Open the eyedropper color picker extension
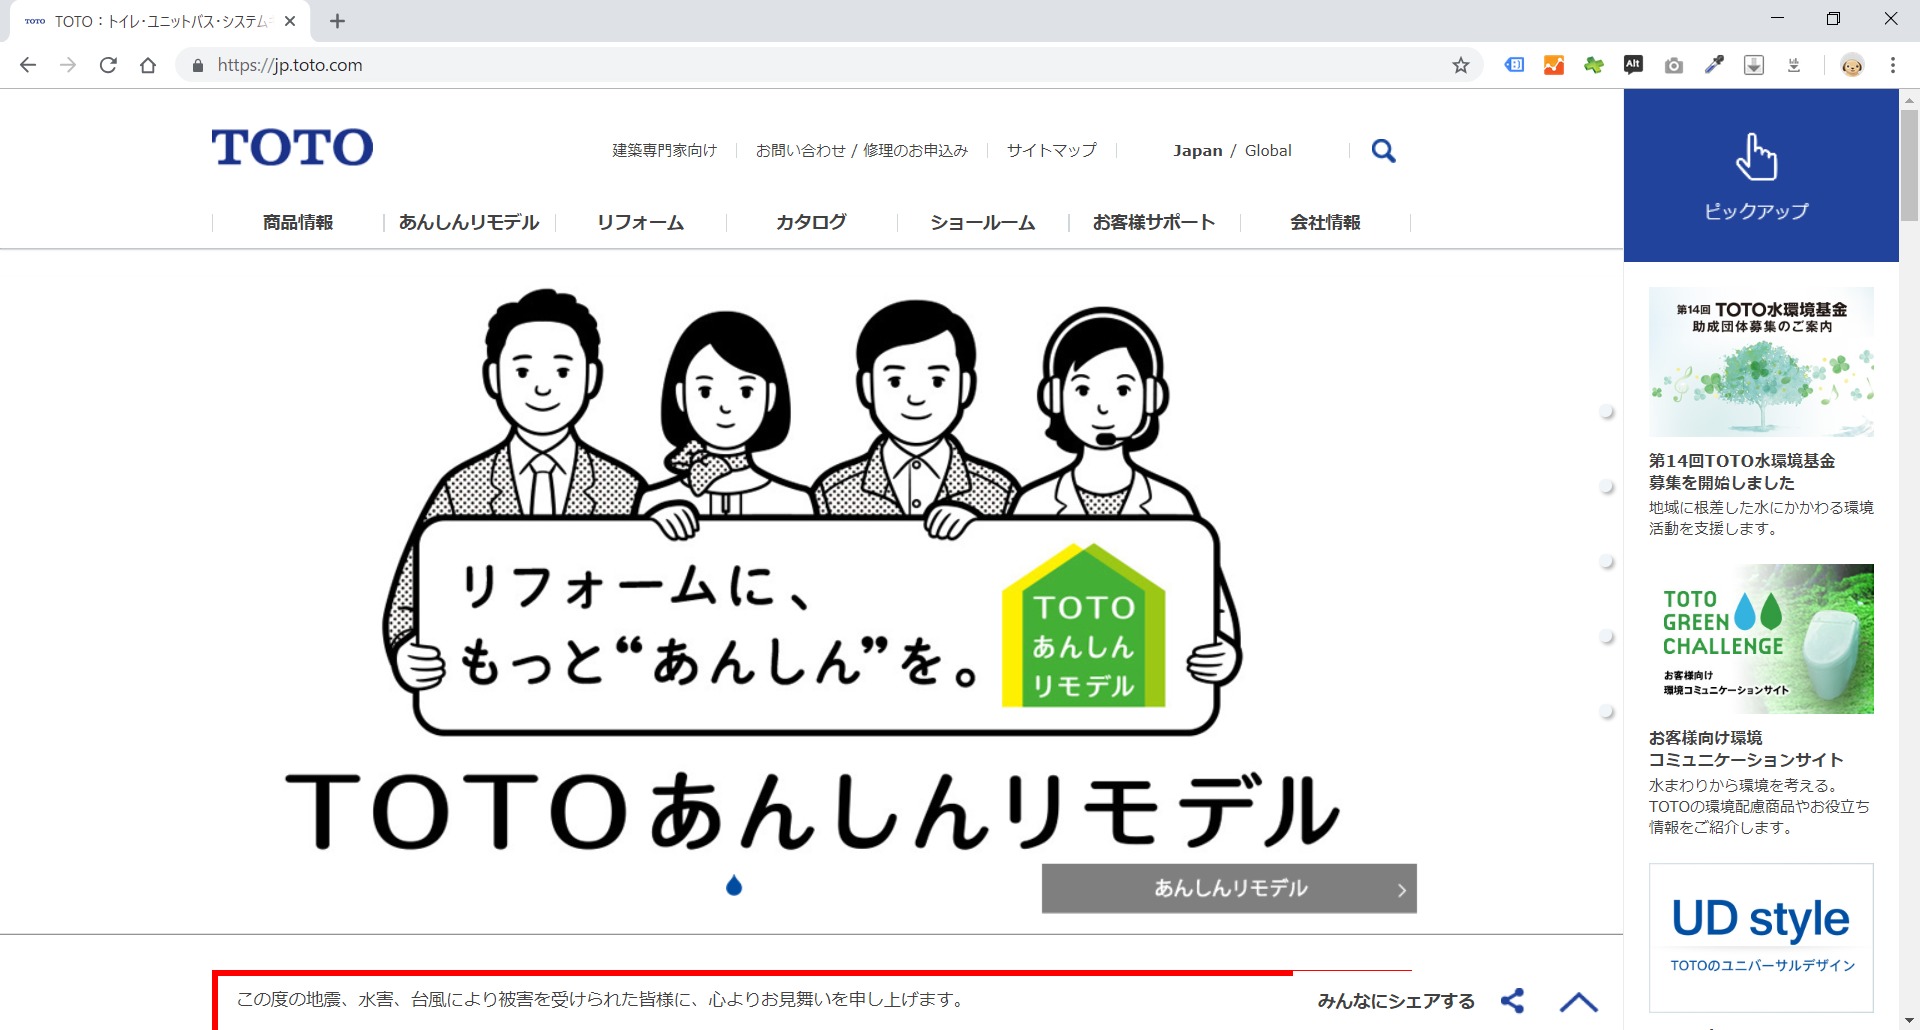This screenshot has height=1030, width=1920. tap(1714, 65)
